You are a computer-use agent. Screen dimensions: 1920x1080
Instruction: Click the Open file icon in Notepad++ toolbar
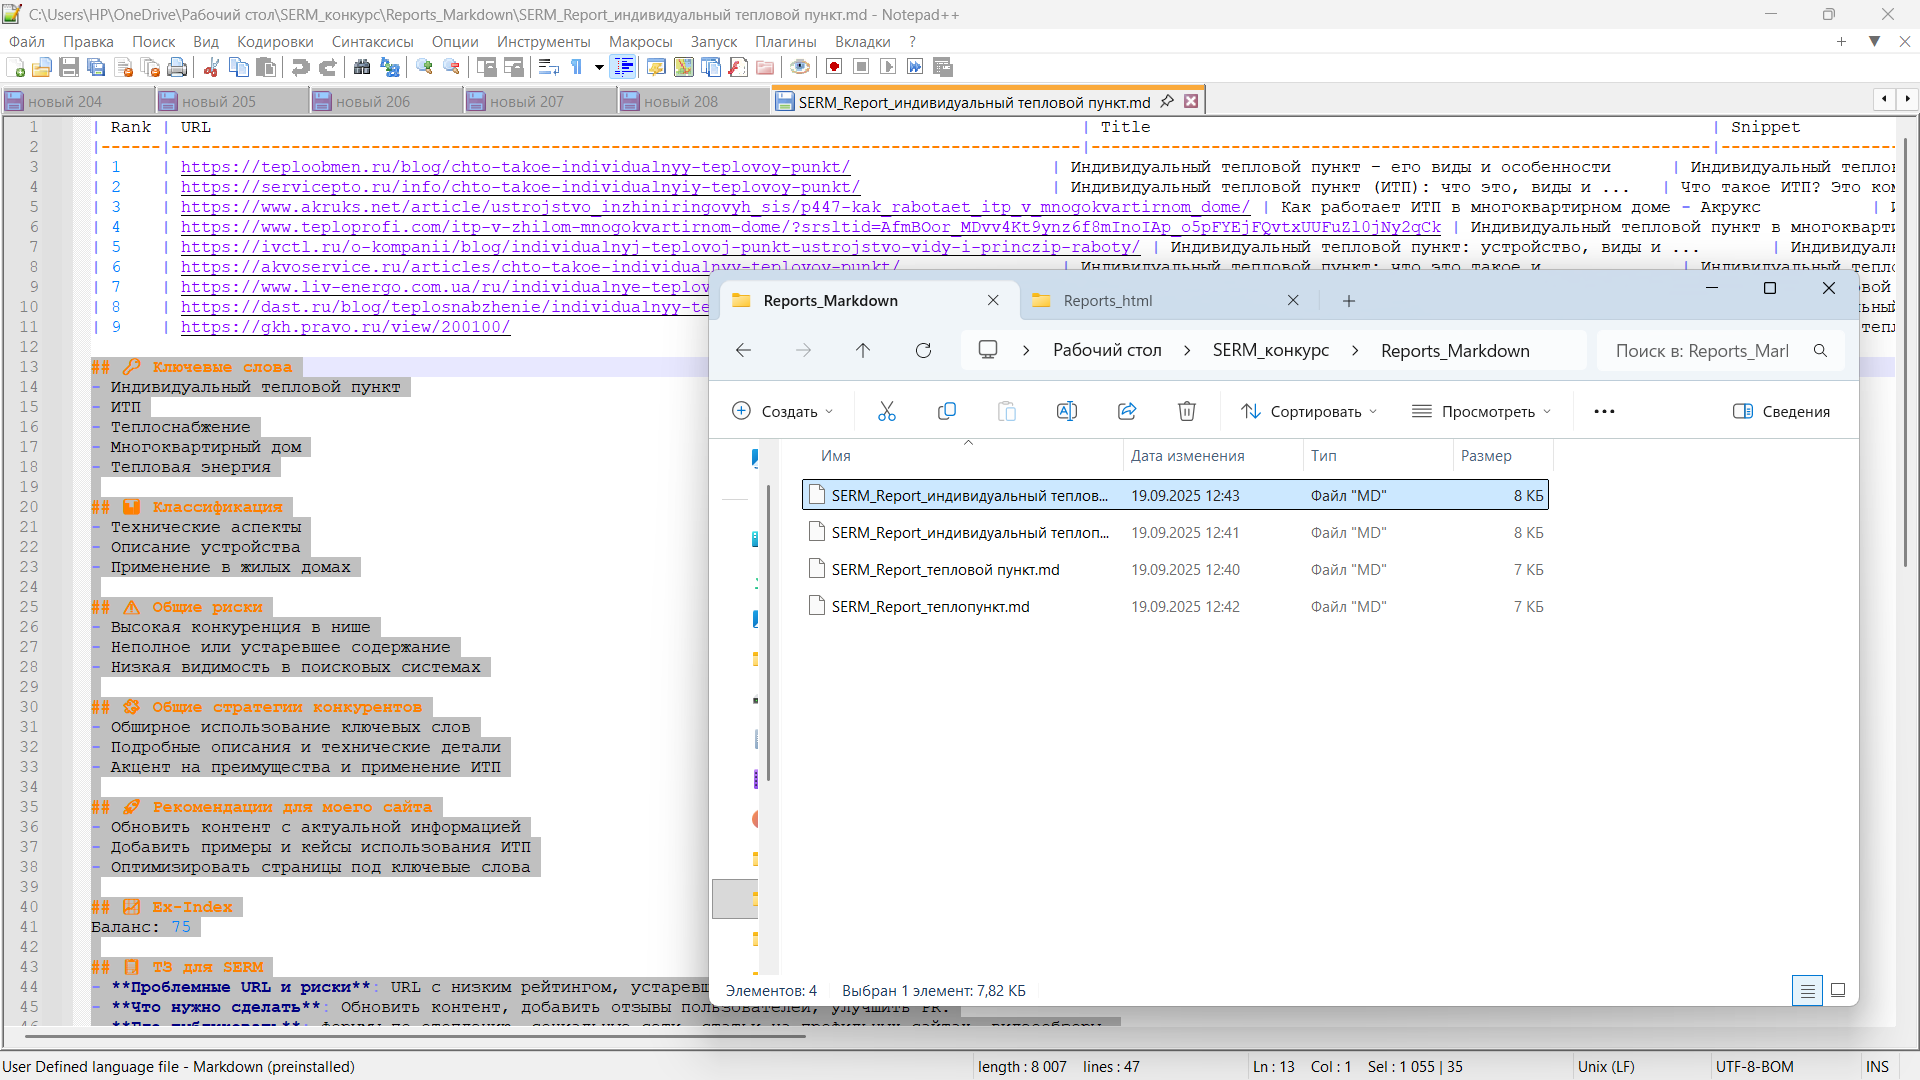[42, 67]
